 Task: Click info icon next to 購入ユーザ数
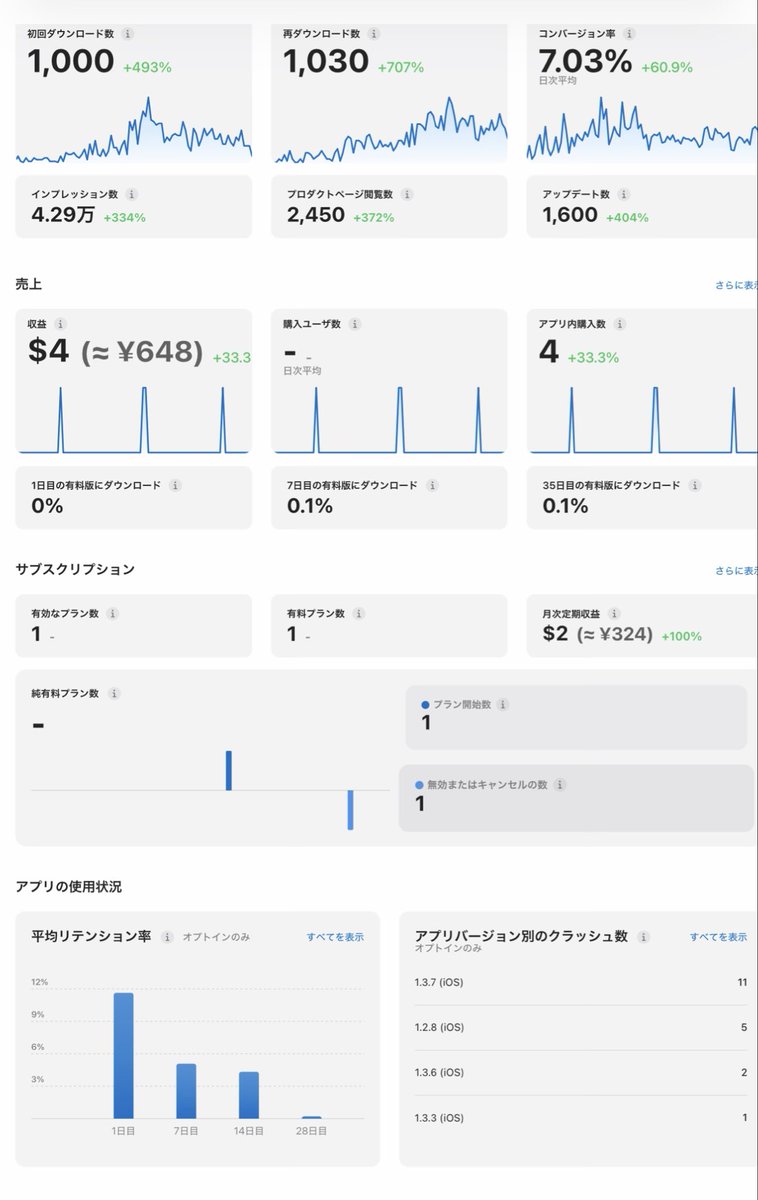click(x=355, y=324)
